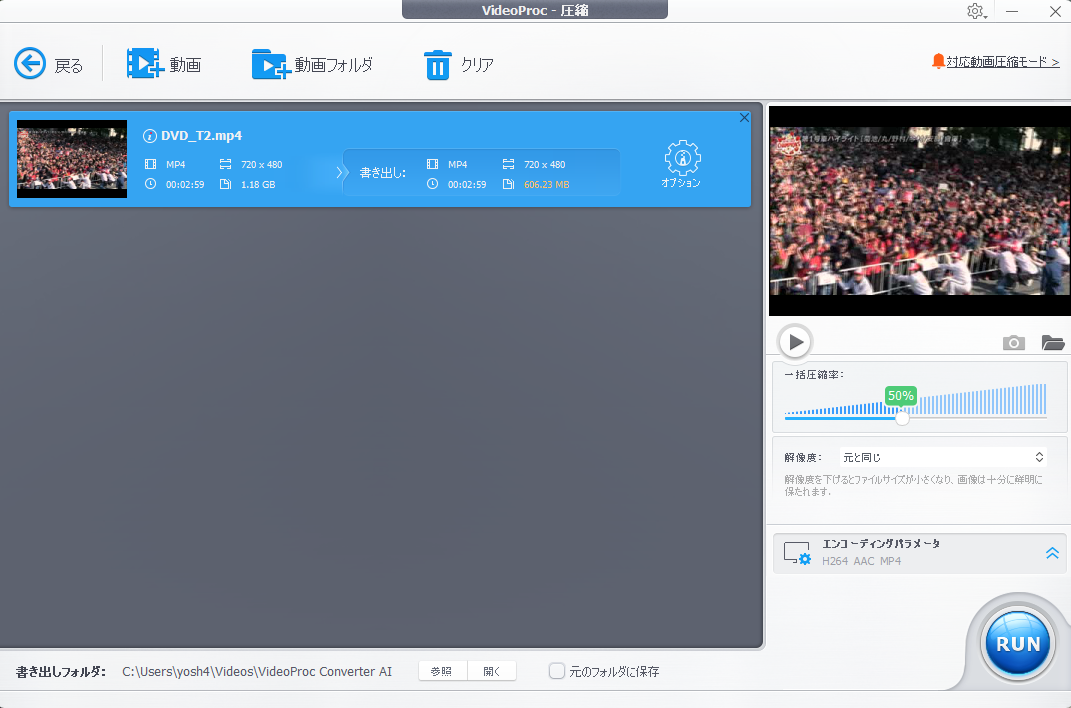This screenshot has height=708, width=1071.
Task: Enable 元のフォルダに保存 checkbox
Action: tap(557, 671)
